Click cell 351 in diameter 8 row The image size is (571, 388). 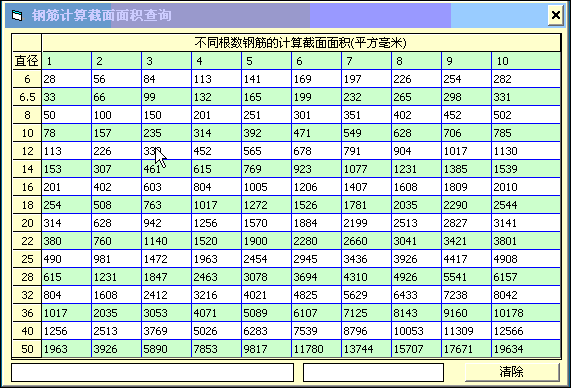[x=366, y=115]
